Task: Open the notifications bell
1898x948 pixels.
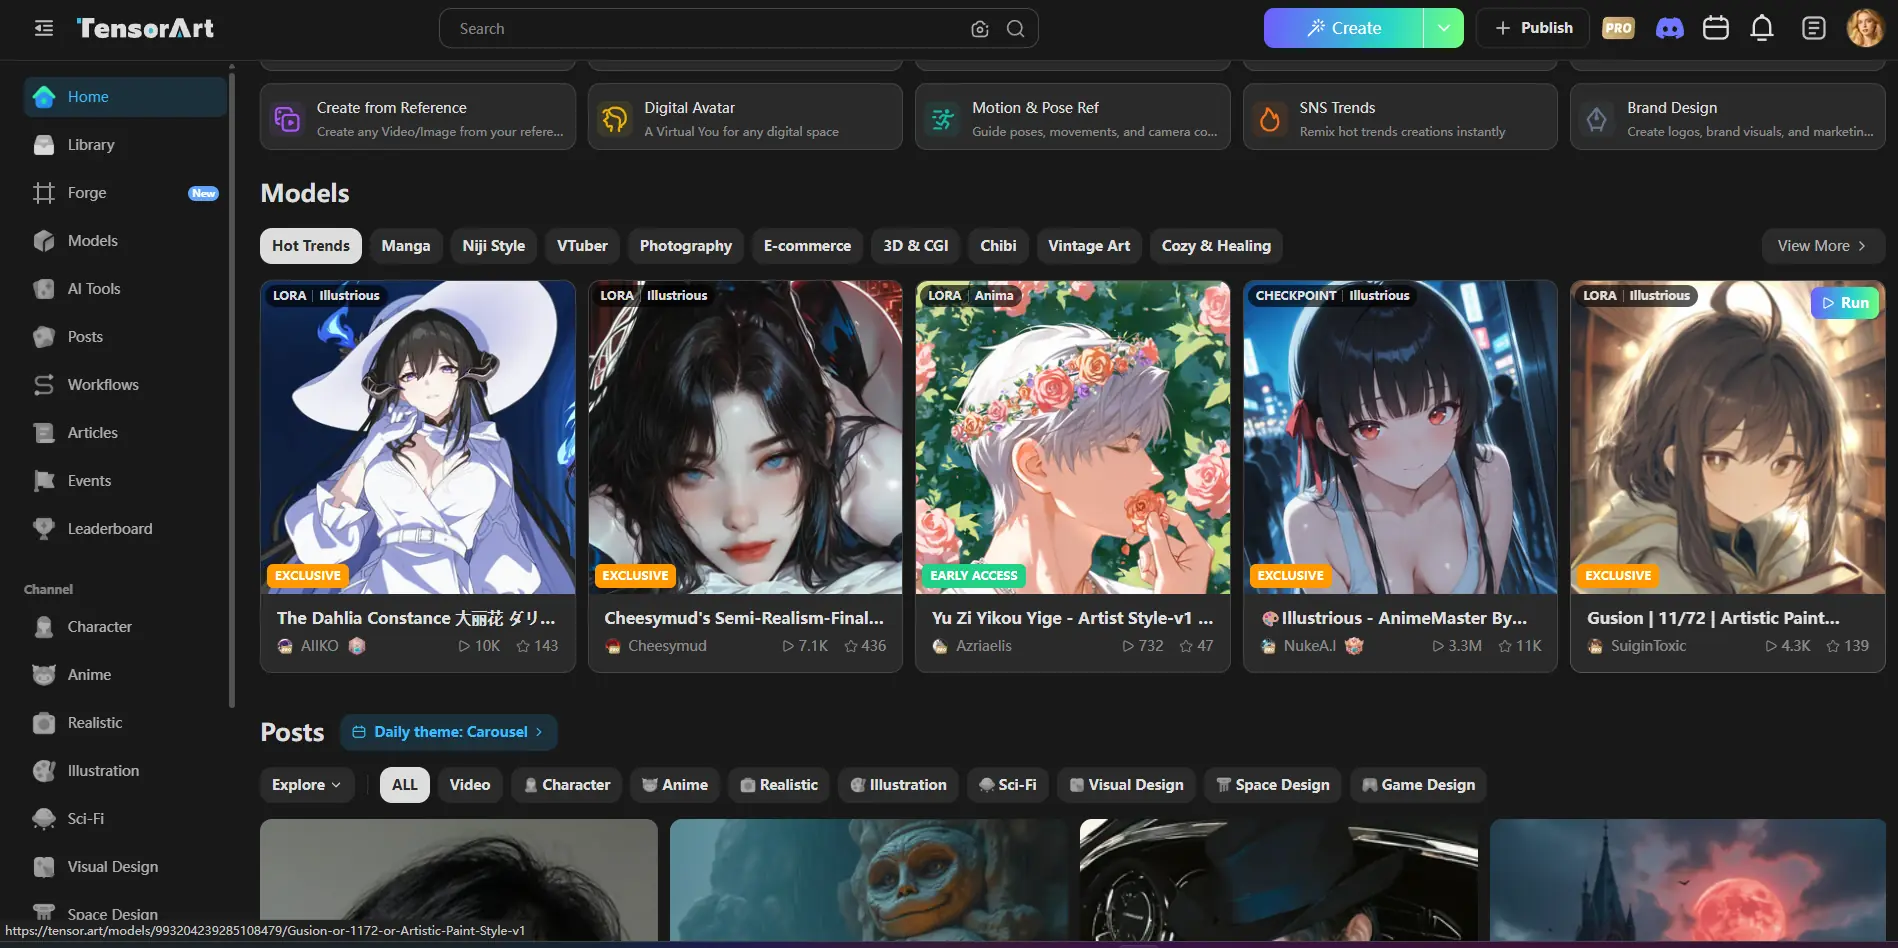Action: point(1762,28)
